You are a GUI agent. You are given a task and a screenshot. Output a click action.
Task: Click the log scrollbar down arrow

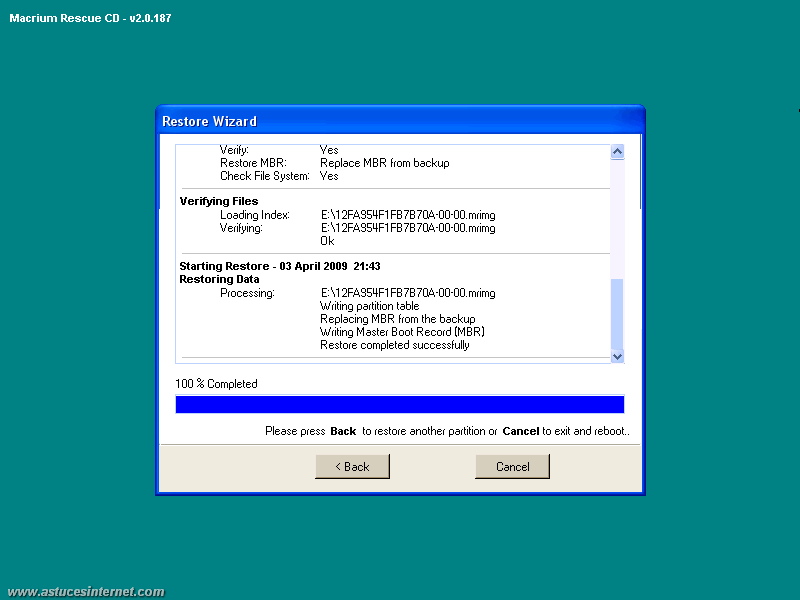[617, 356]
